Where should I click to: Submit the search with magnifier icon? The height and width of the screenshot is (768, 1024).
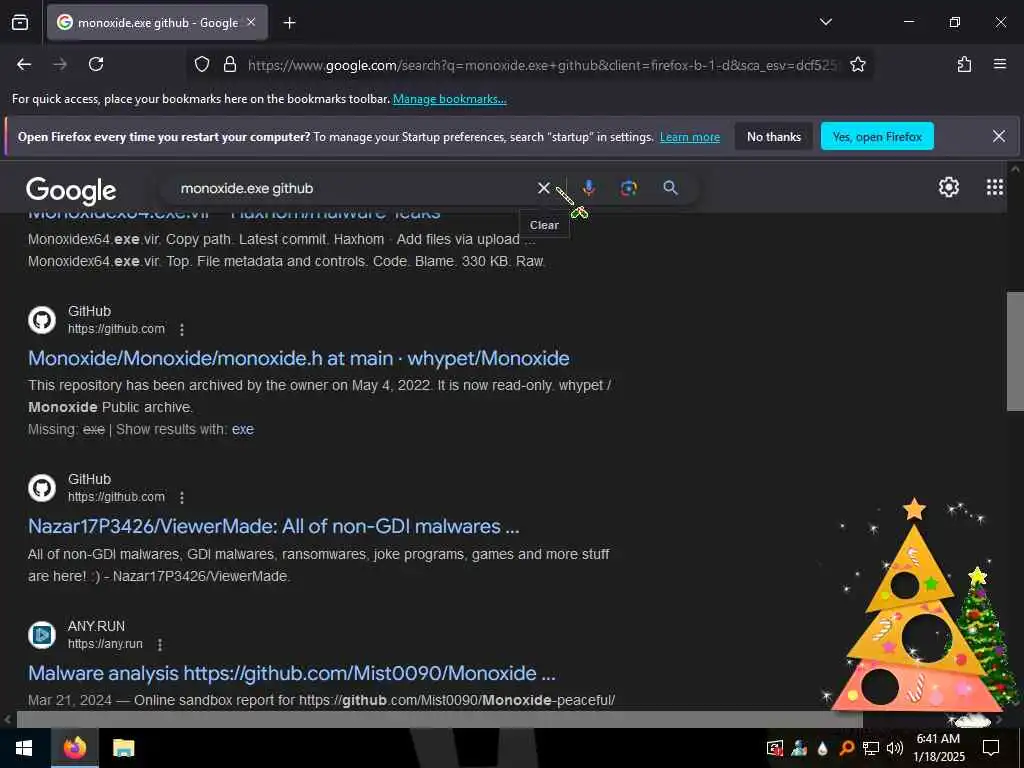pyautogui.click(x=670, y=188)
